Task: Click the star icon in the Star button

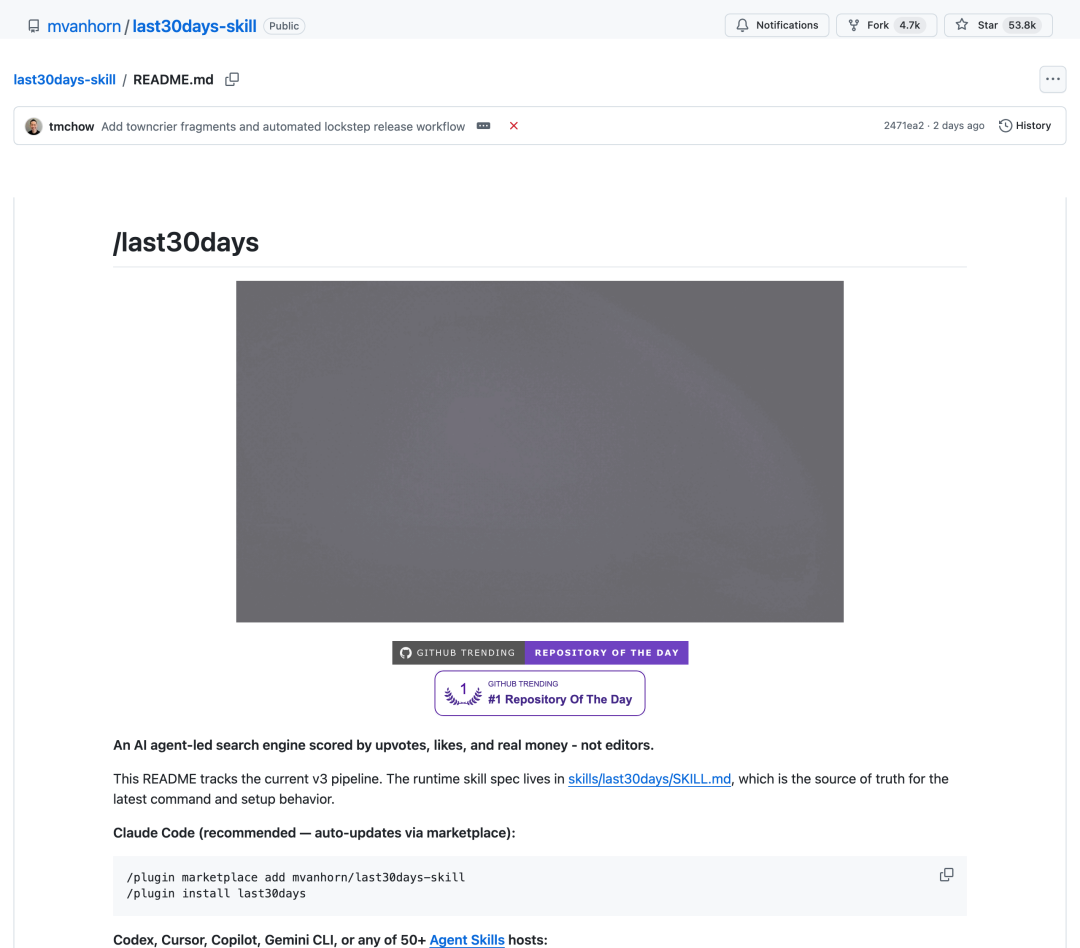Action: click(x=962, y=25)
